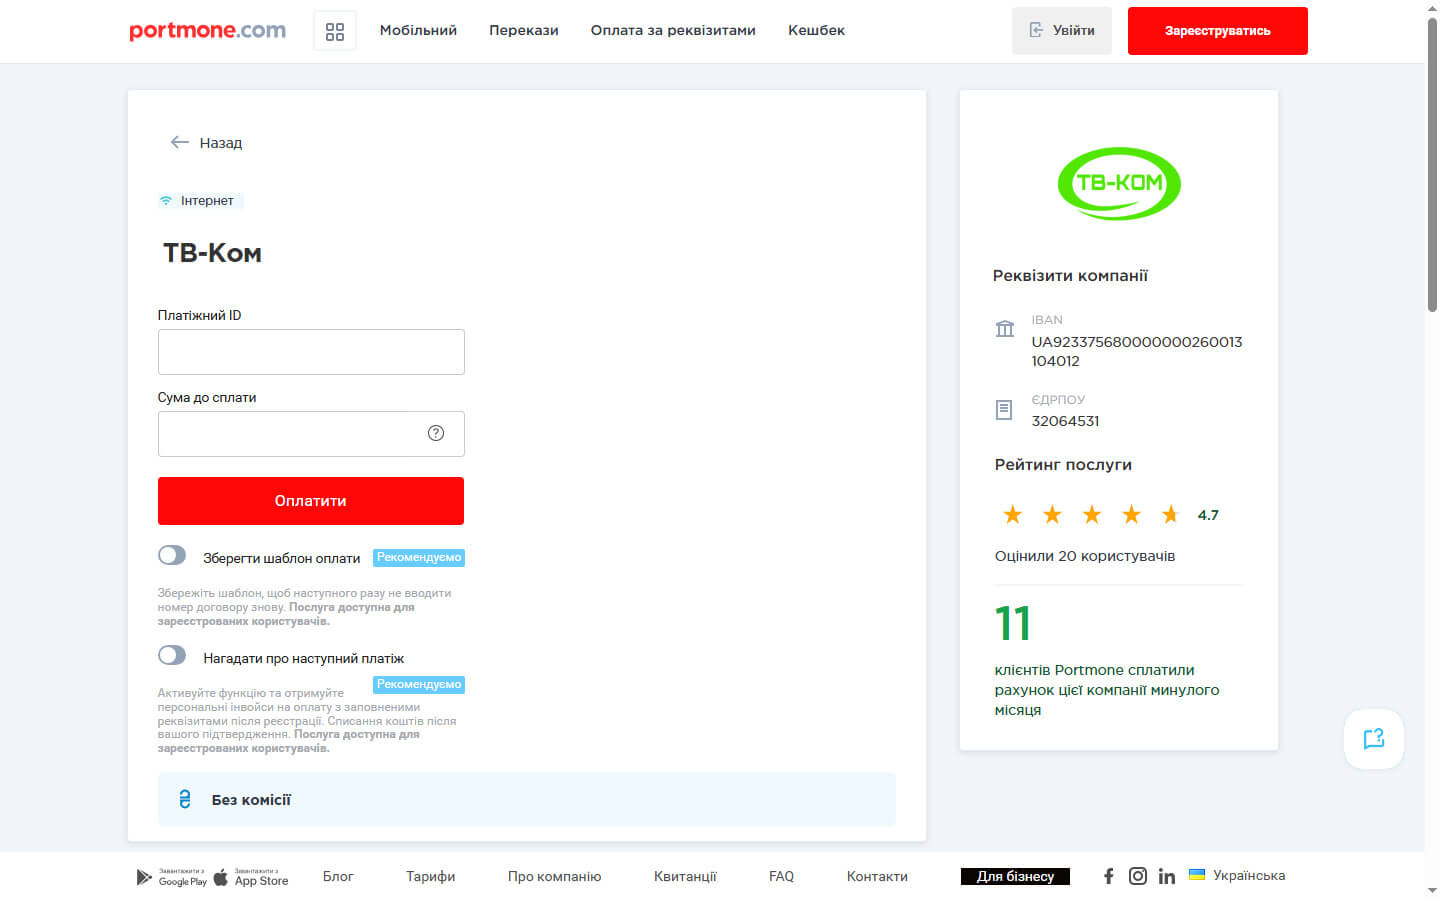The width and height of the screenshot is (1440, 900).
Task: Click the IBAN number UA9233756800000002600 13104012
Action: point(1137,351)
